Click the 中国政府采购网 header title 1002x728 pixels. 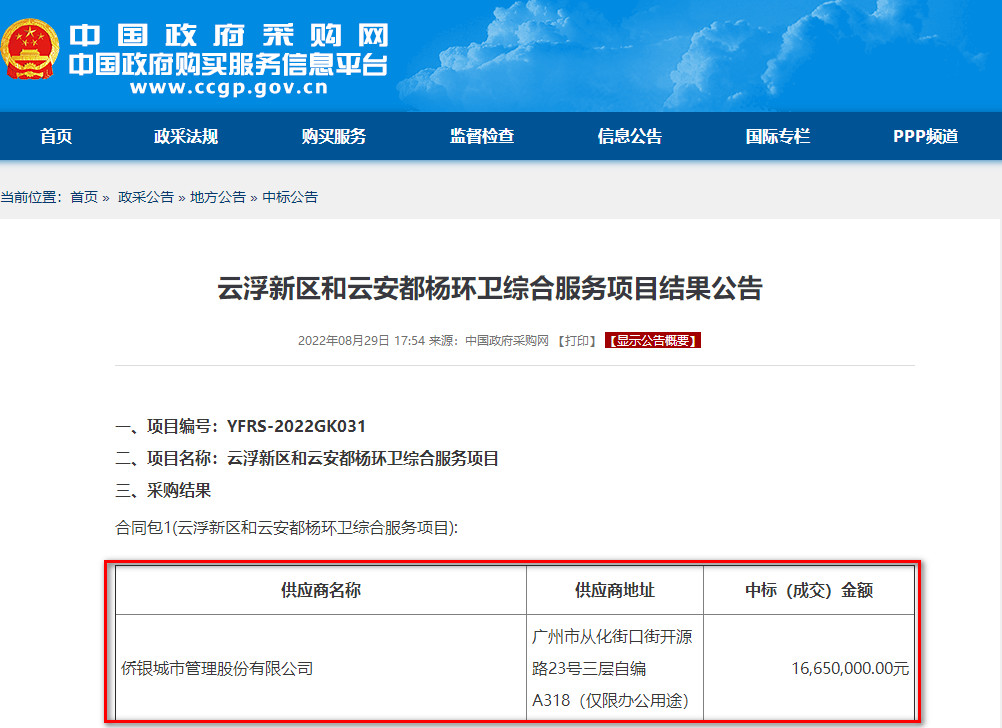click(x=229, y=36)
